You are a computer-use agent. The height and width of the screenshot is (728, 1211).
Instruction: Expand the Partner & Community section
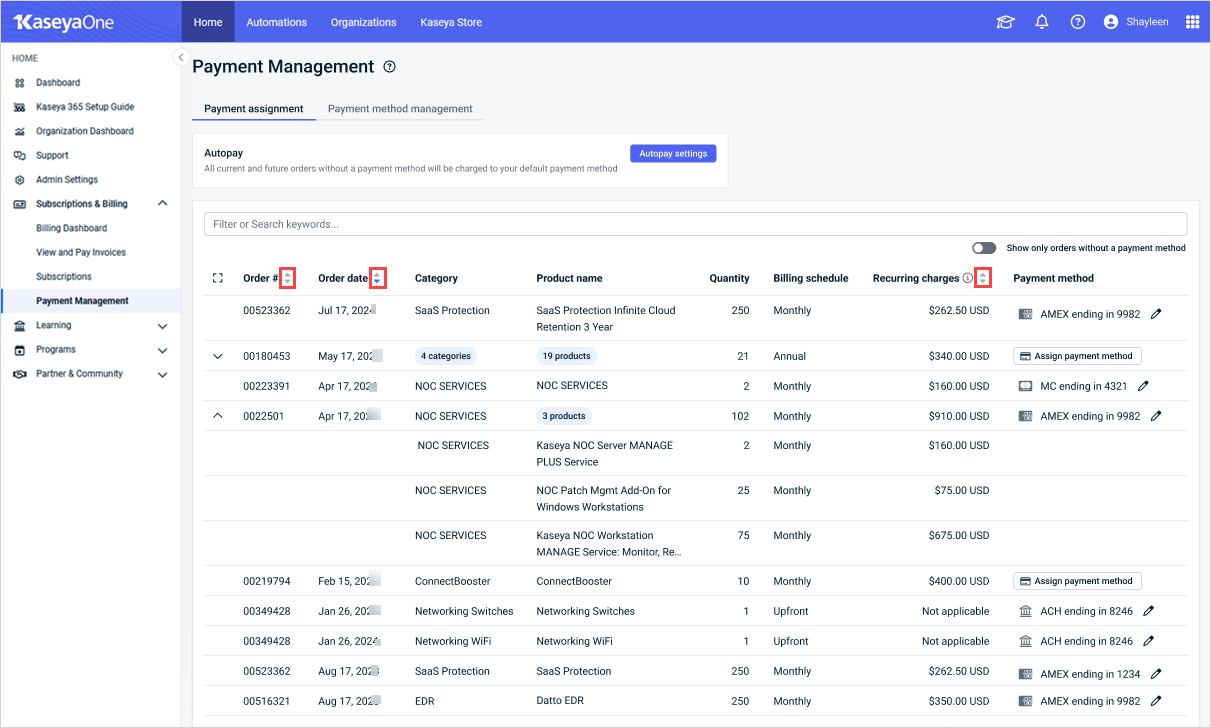162,374
